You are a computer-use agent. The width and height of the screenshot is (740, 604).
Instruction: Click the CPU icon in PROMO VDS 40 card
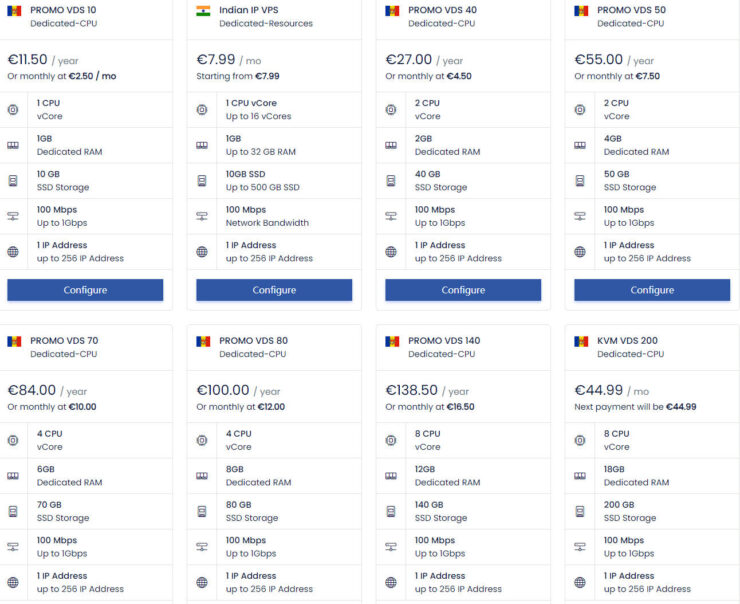[x=391, y=109]
